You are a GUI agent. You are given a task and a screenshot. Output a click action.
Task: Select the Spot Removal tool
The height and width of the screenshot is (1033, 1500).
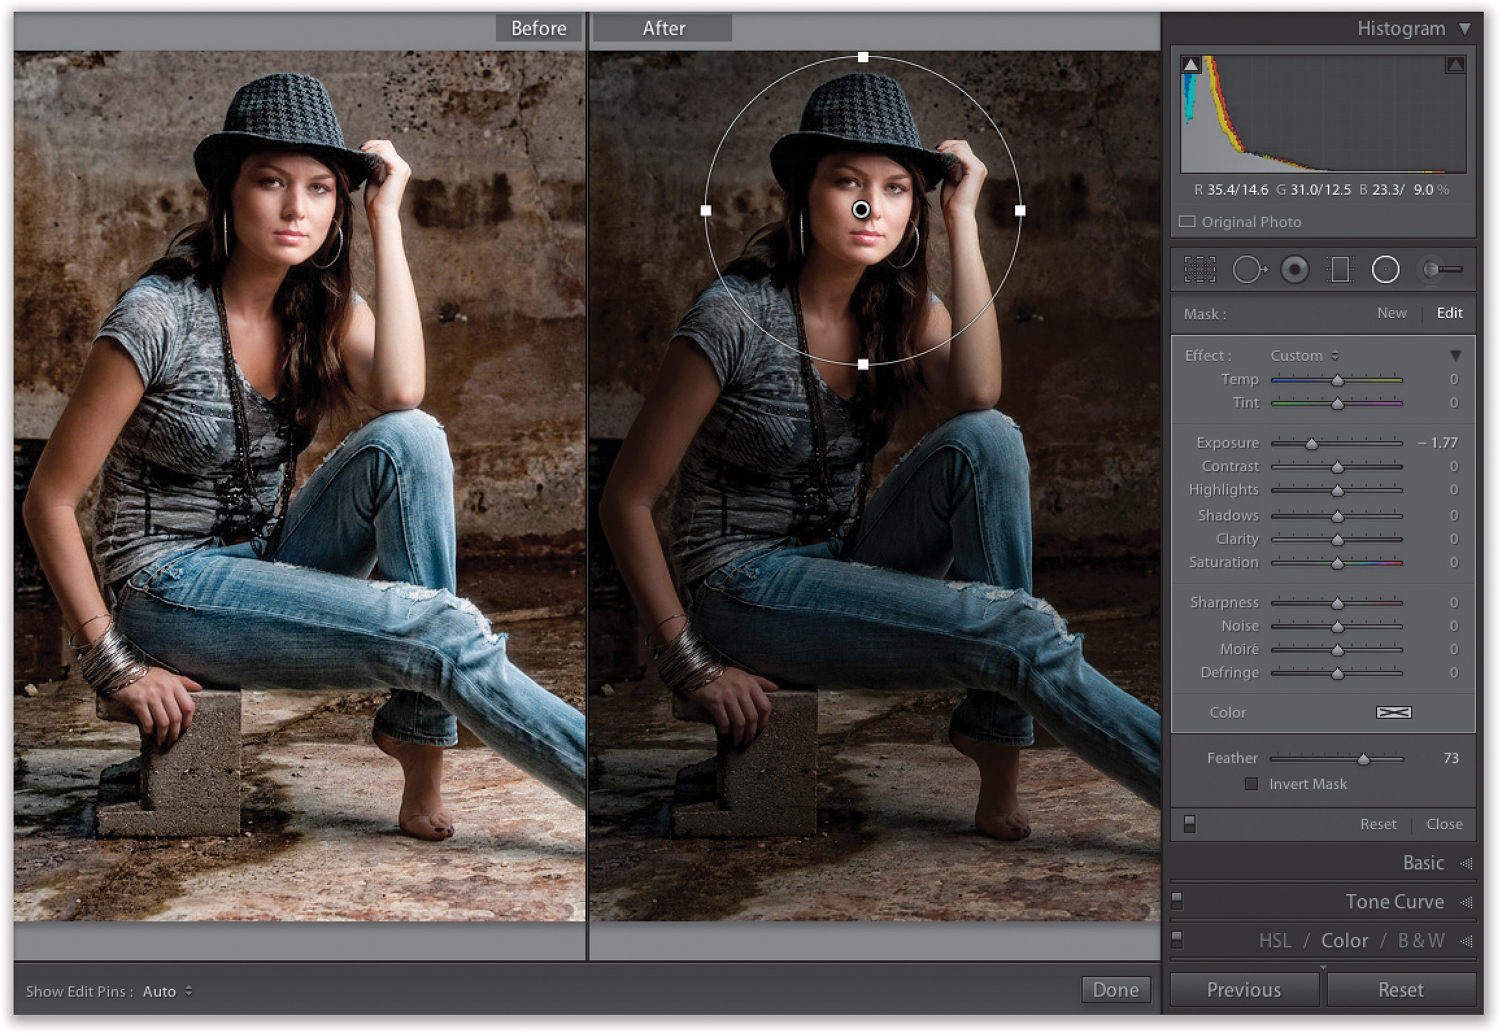point(1249,269)
